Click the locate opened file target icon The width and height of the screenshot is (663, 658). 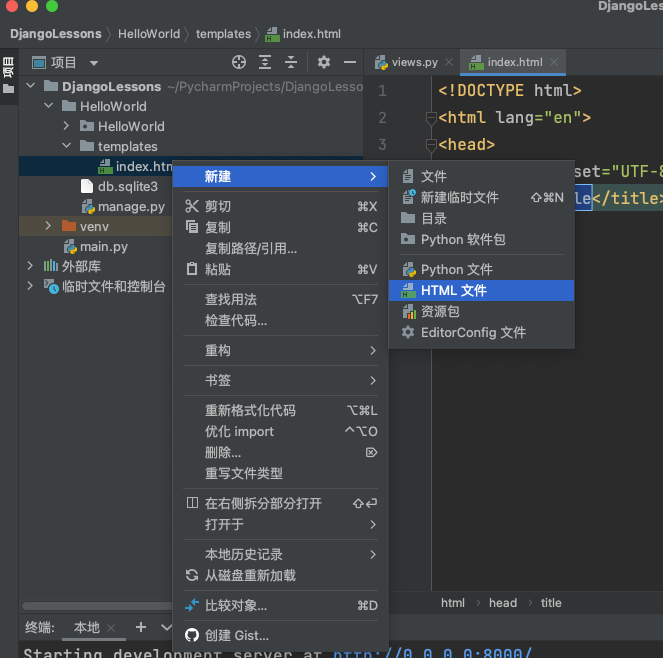click(x=238, y=62)
